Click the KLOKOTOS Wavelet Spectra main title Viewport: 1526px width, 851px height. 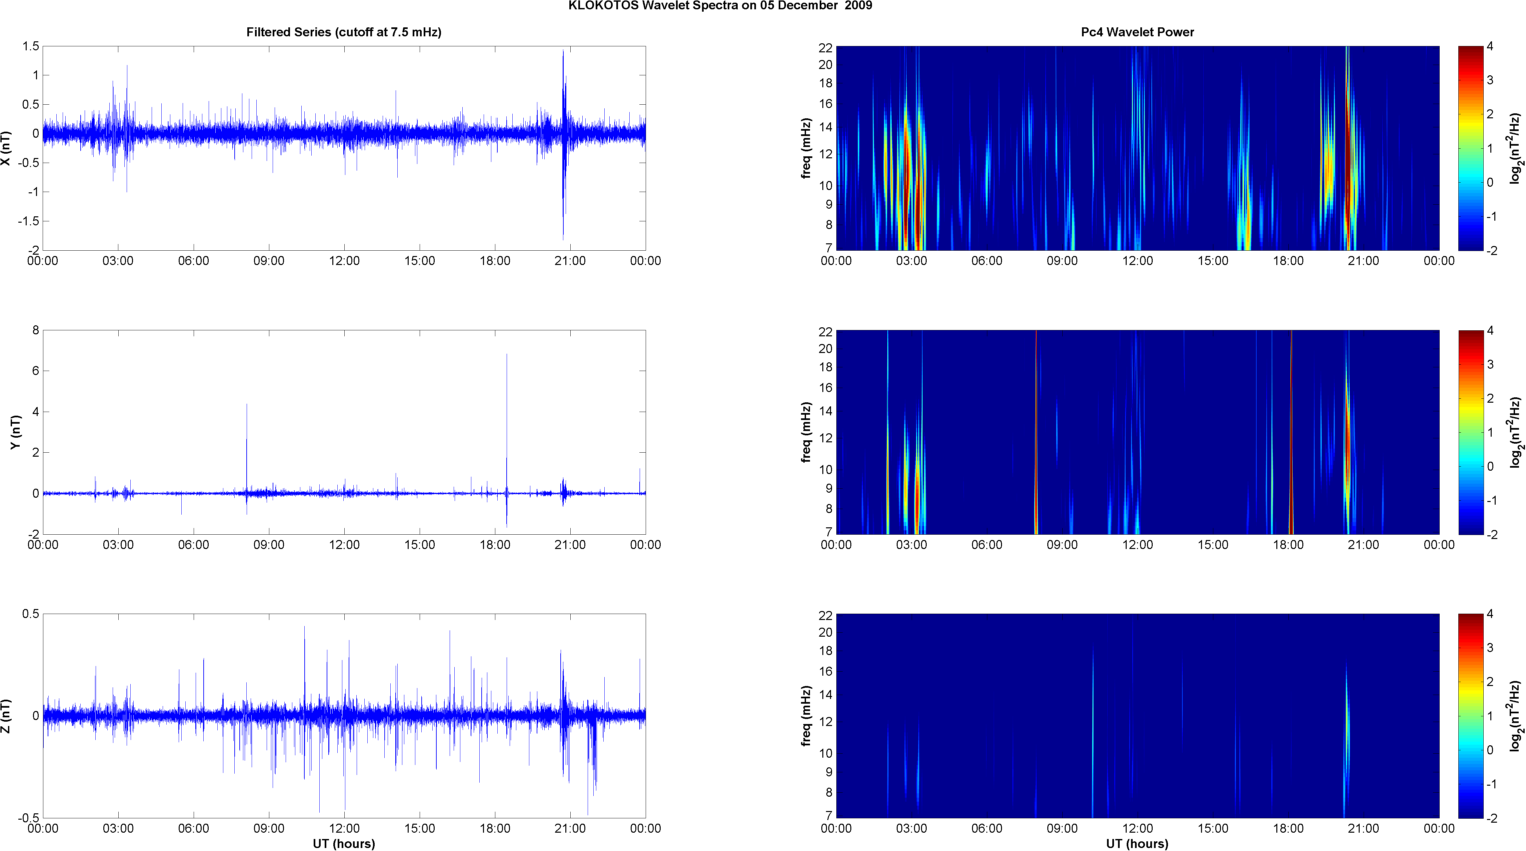720,6
